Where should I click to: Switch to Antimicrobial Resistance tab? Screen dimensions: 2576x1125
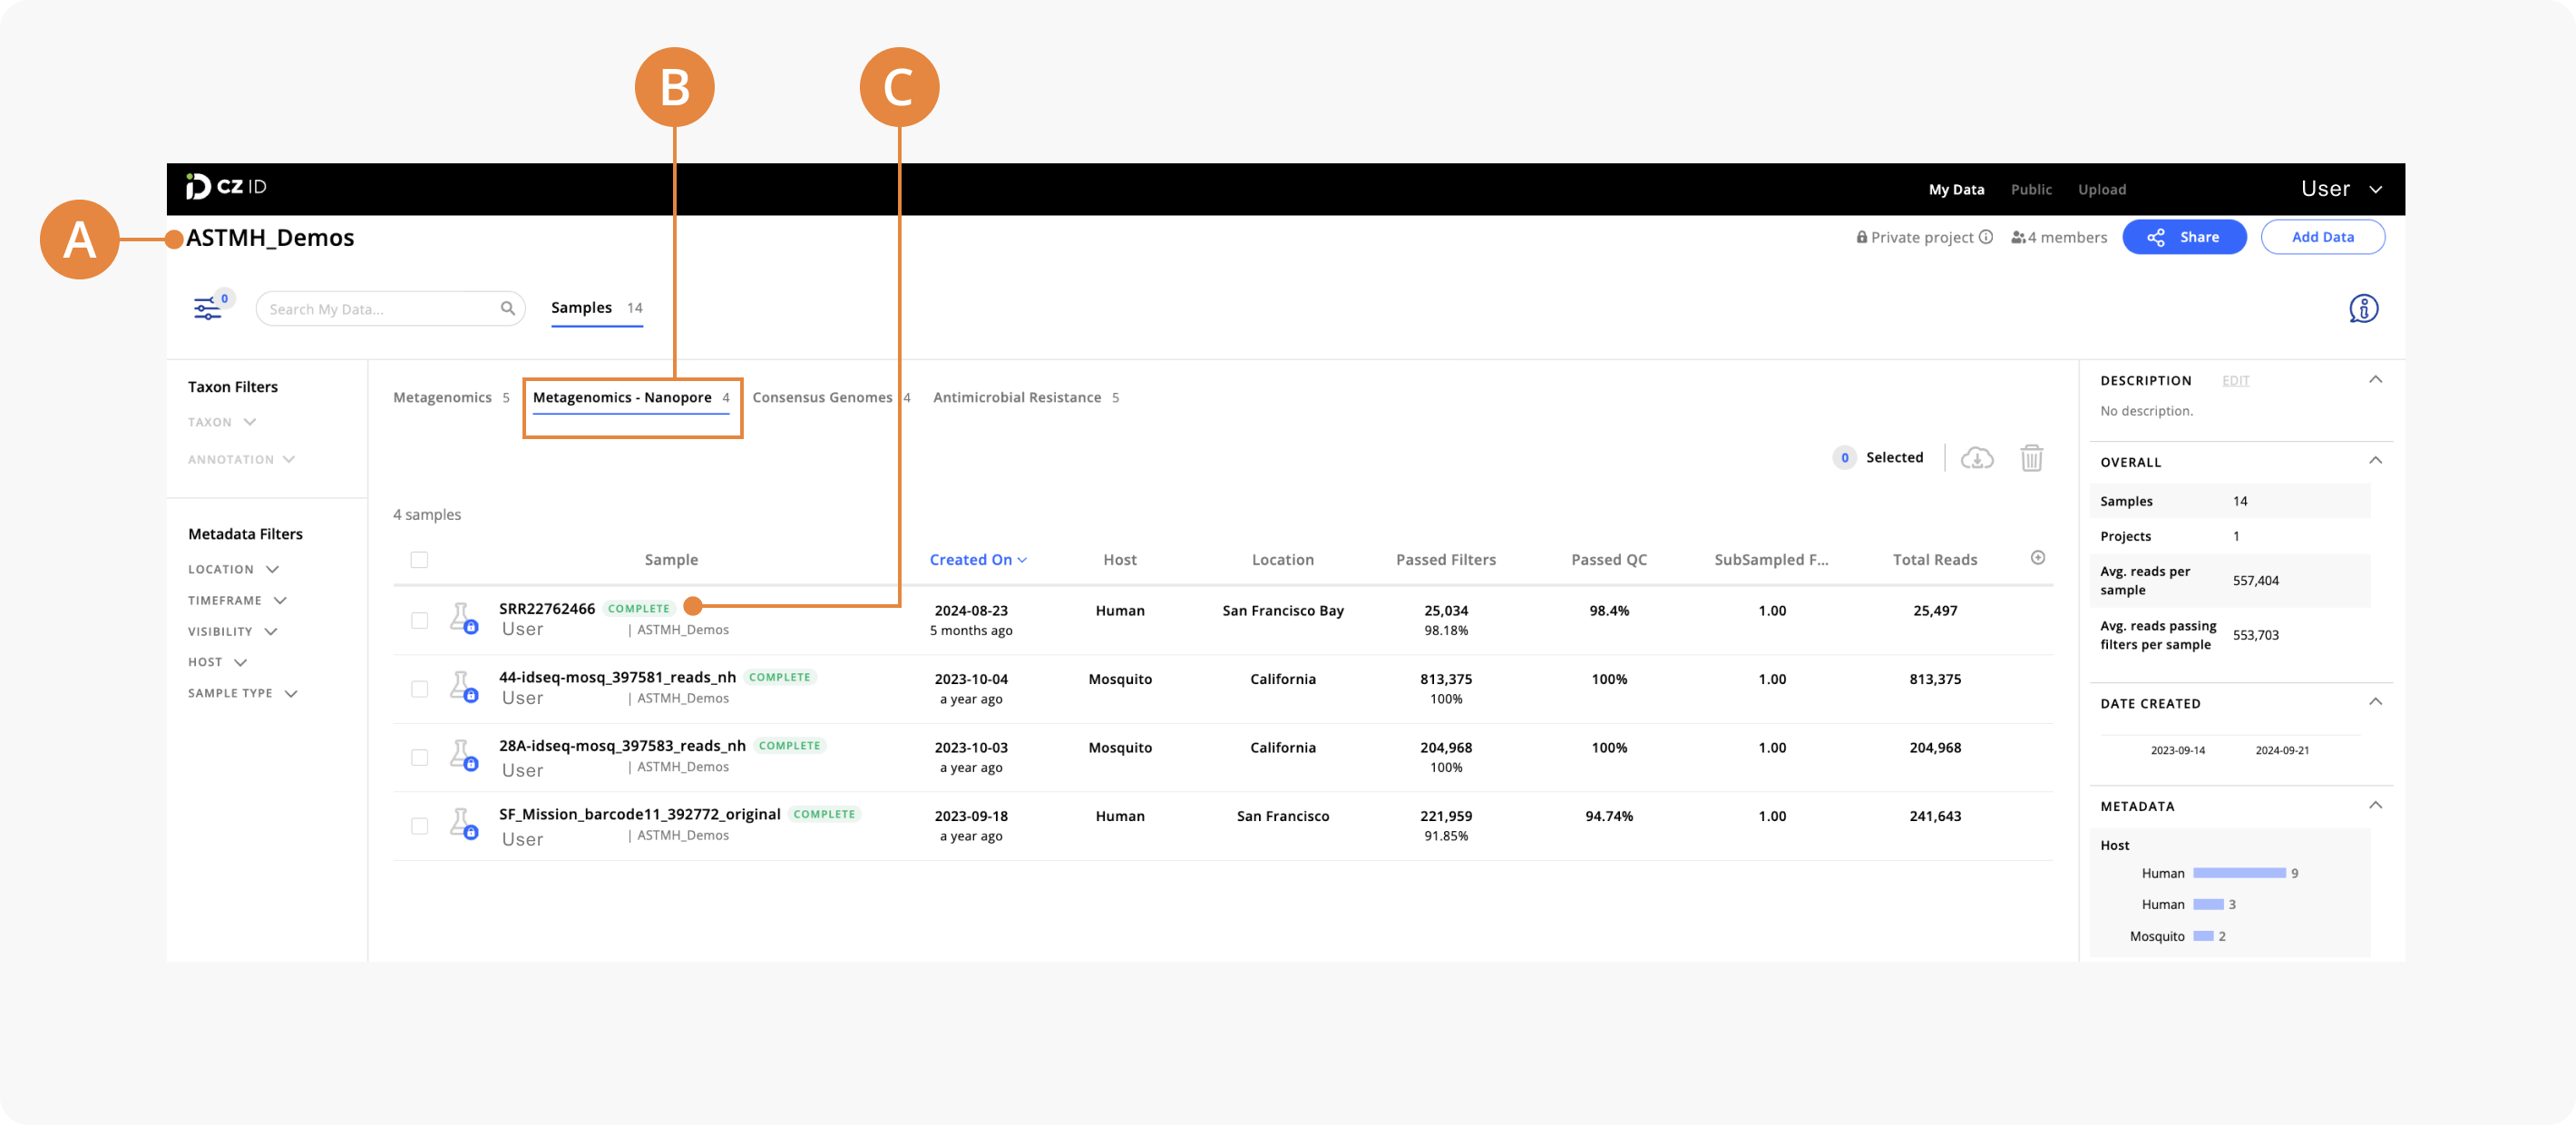click(1025, 398)
